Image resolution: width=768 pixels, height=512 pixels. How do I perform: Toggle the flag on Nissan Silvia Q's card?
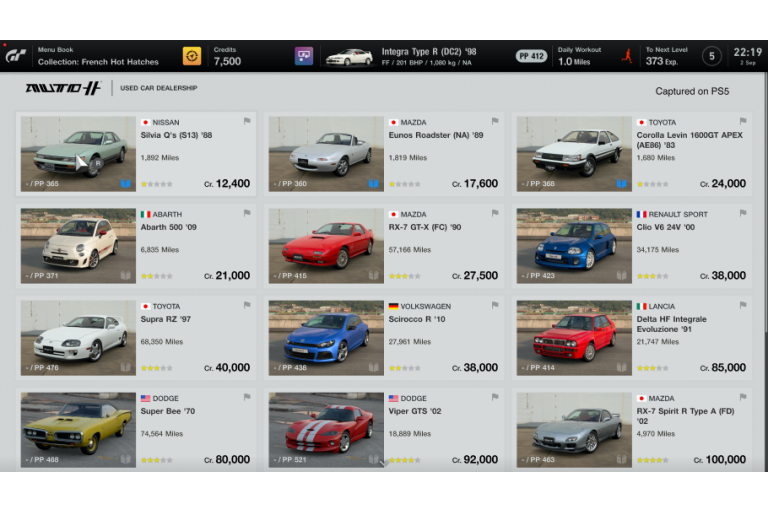click(247, 121)
